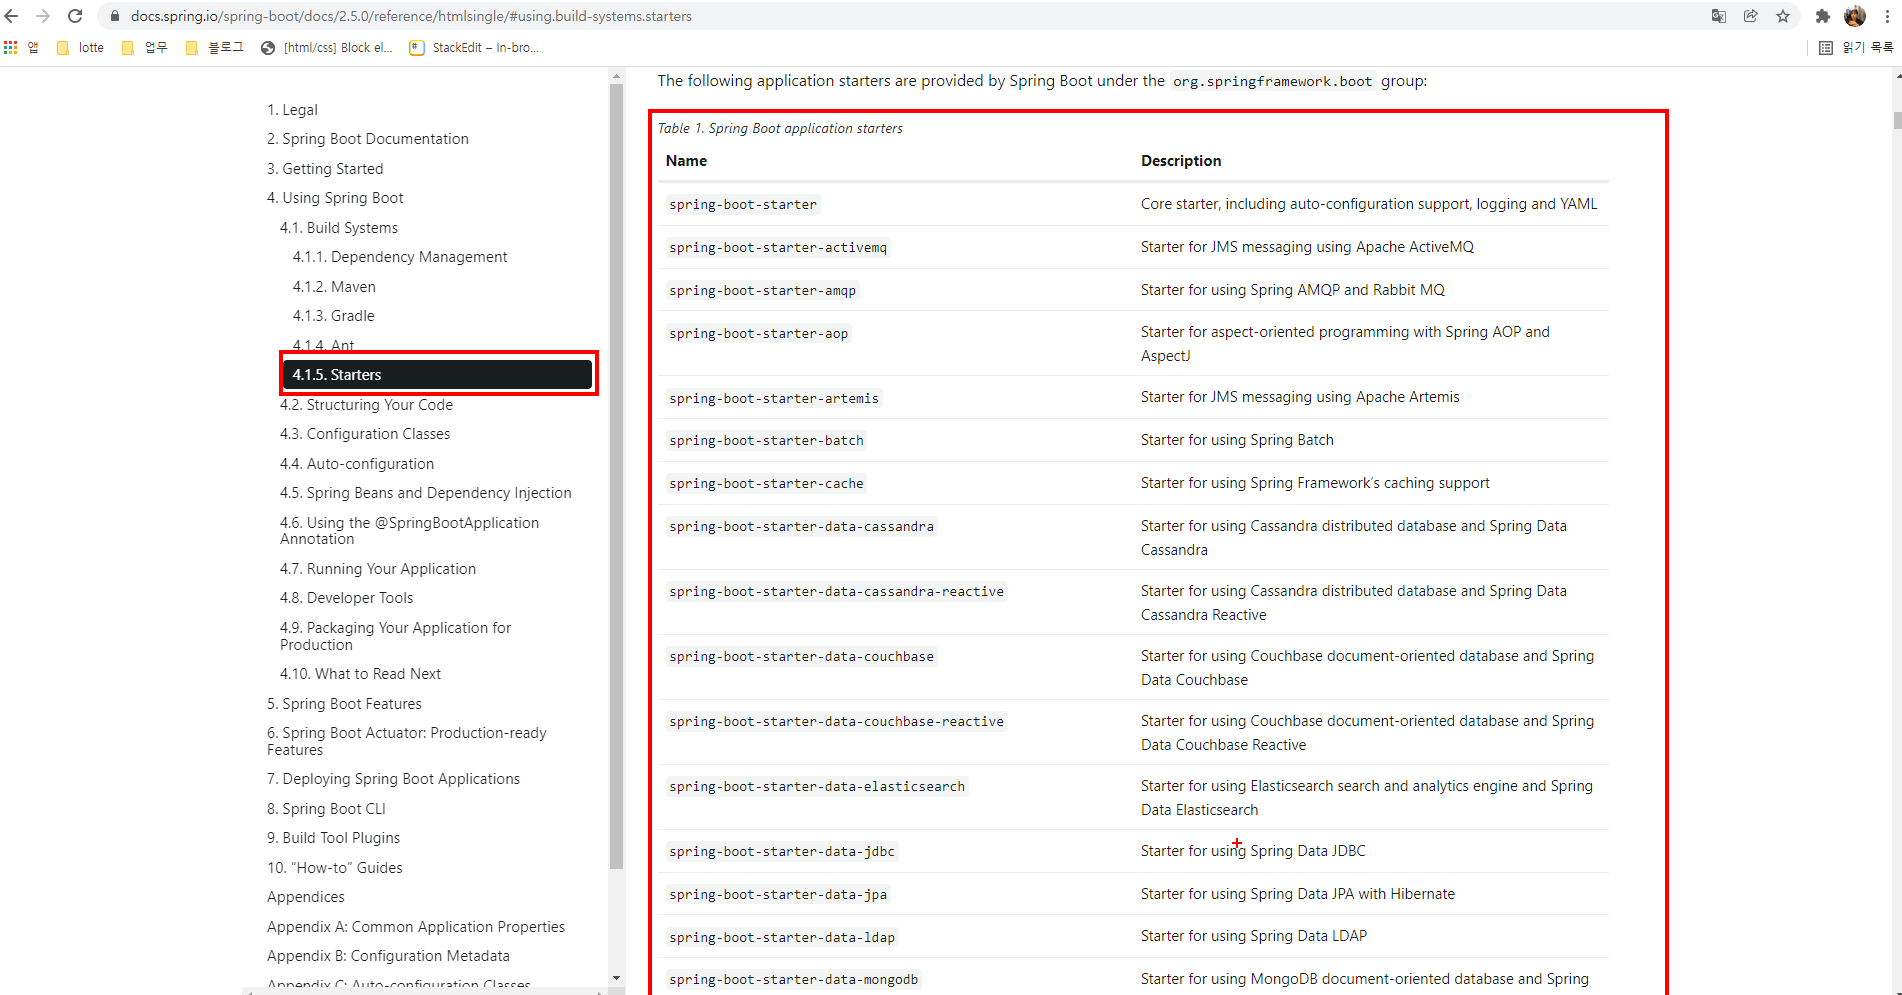Image resolution: width=1902 pixels, height=995 pixels.
Task: Open the lotte bookmark folder
Action: tap(80, 47)
